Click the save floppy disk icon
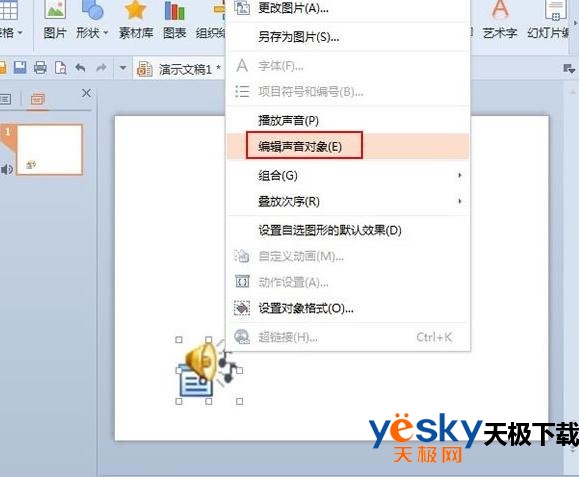Viewport: 579px width, 477px height. tap(20, 68)
